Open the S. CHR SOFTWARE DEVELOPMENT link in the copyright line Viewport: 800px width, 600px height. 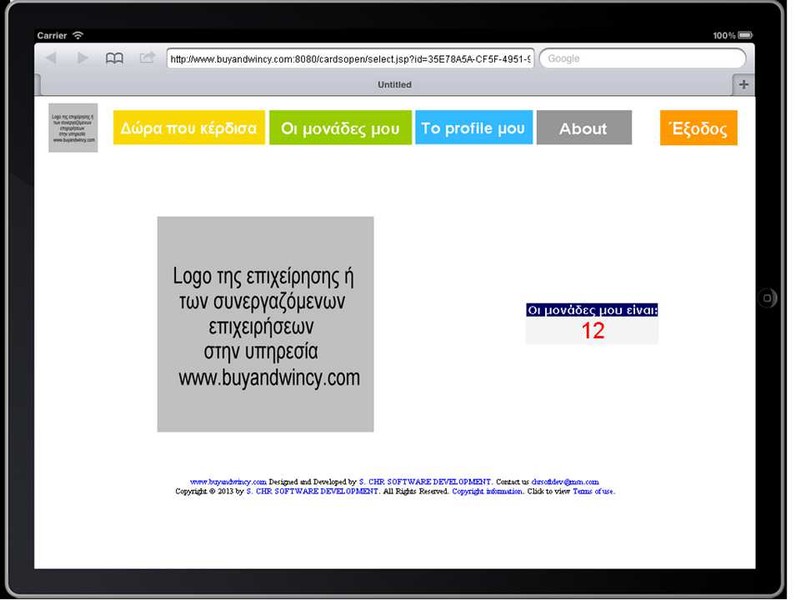(x=312, y=491)
